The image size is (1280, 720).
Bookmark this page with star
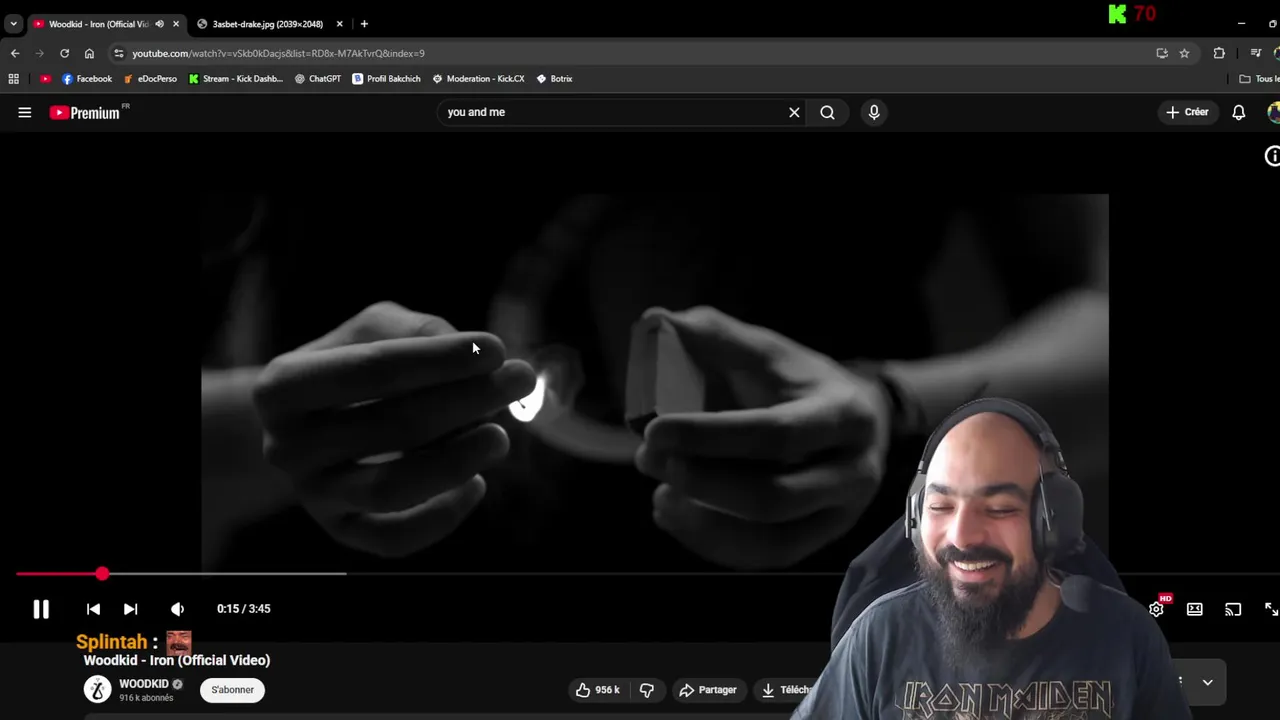coord(1184,53)
